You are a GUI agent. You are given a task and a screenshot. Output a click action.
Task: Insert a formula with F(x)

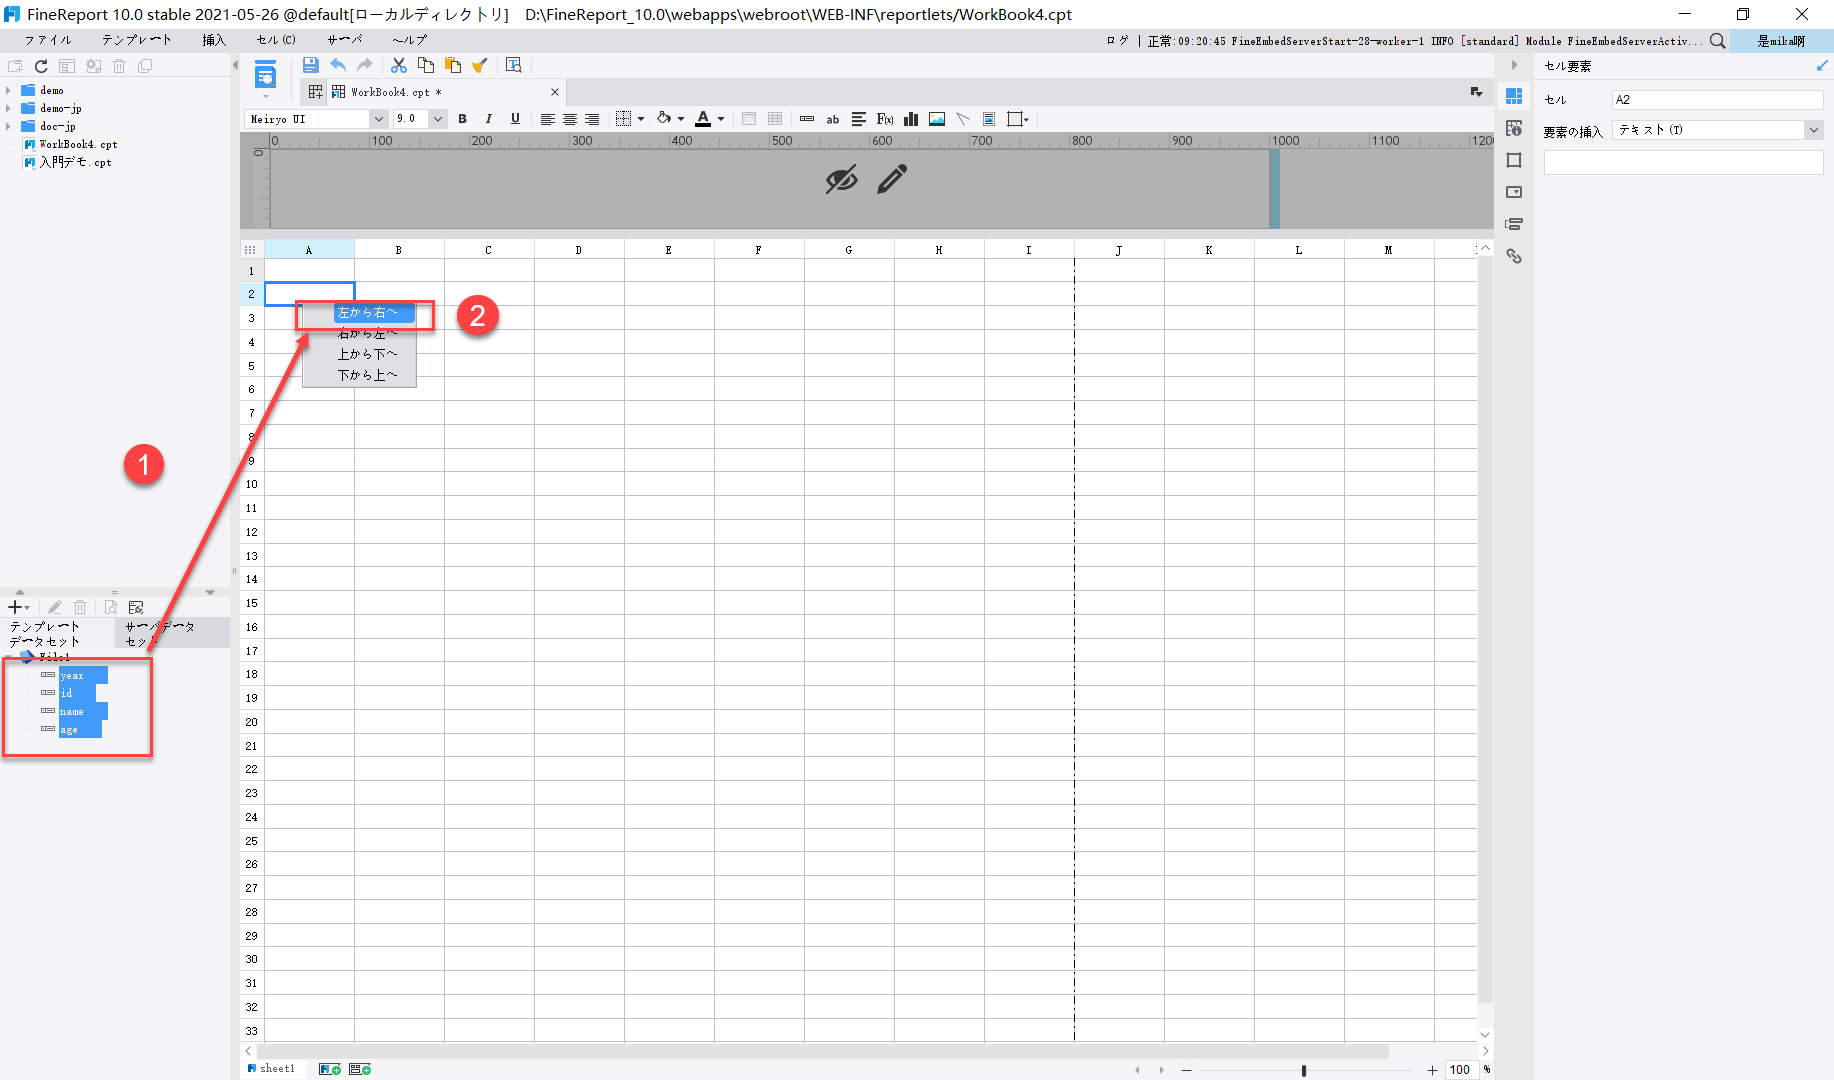coord(884,118)
